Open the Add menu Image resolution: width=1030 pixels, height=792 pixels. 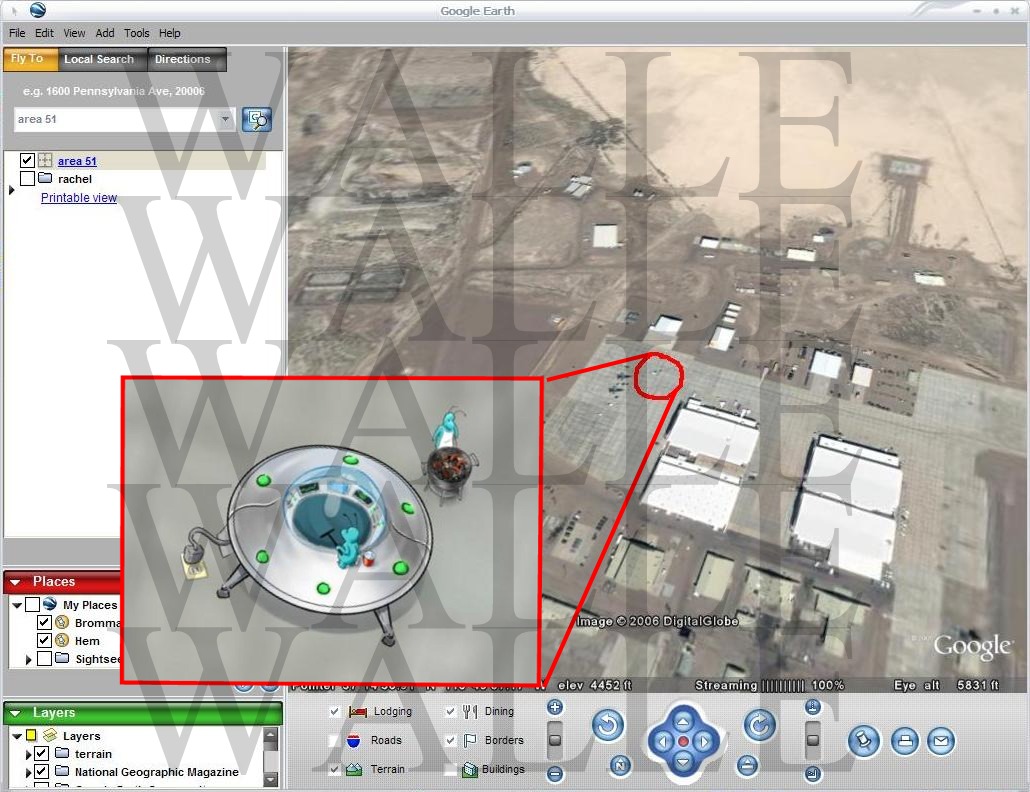click(x=104, y=33)
